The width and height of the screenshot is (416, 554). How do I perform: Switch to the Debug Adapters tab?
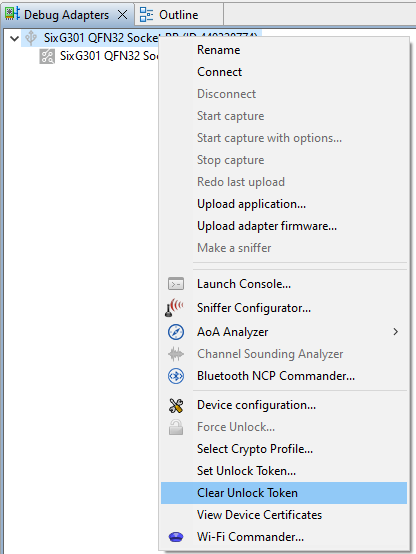[x=66, y=15]
